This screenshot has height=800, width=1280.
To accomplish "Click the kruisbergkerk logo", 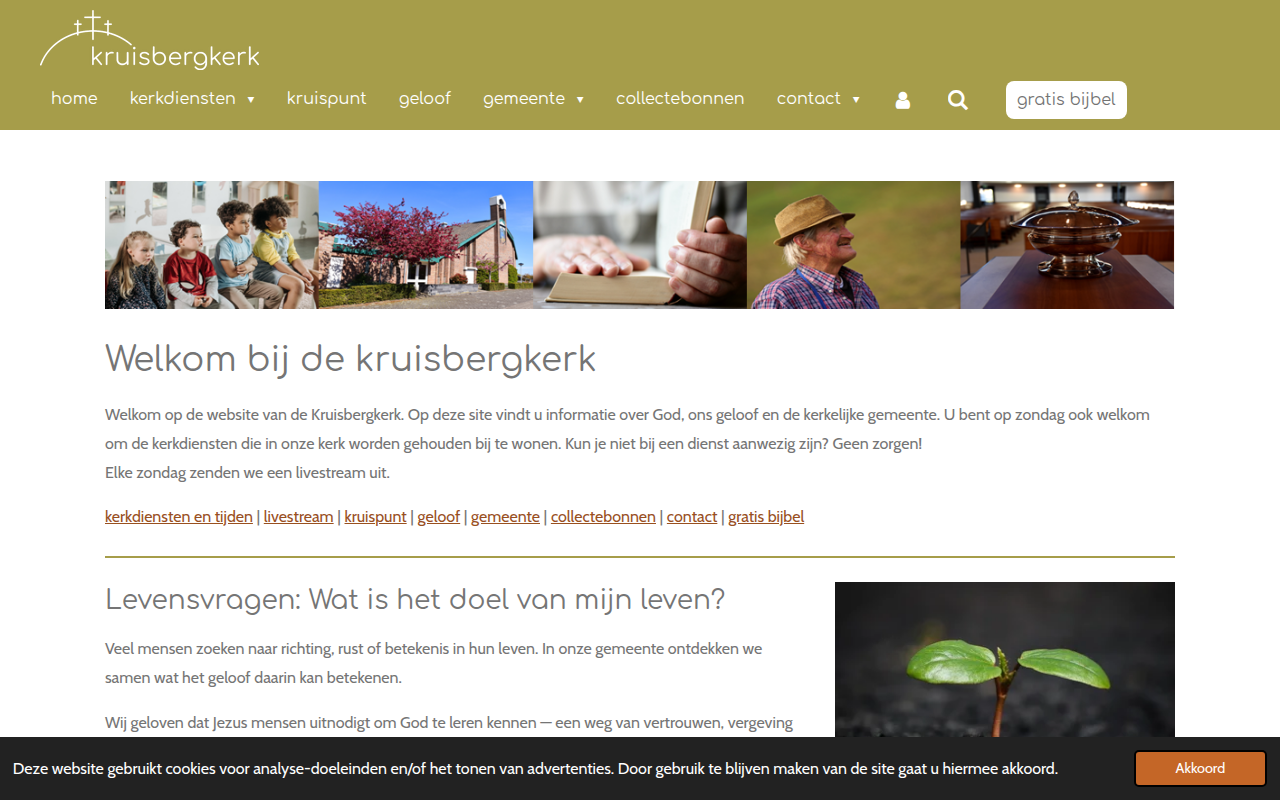I will point(150,40).
